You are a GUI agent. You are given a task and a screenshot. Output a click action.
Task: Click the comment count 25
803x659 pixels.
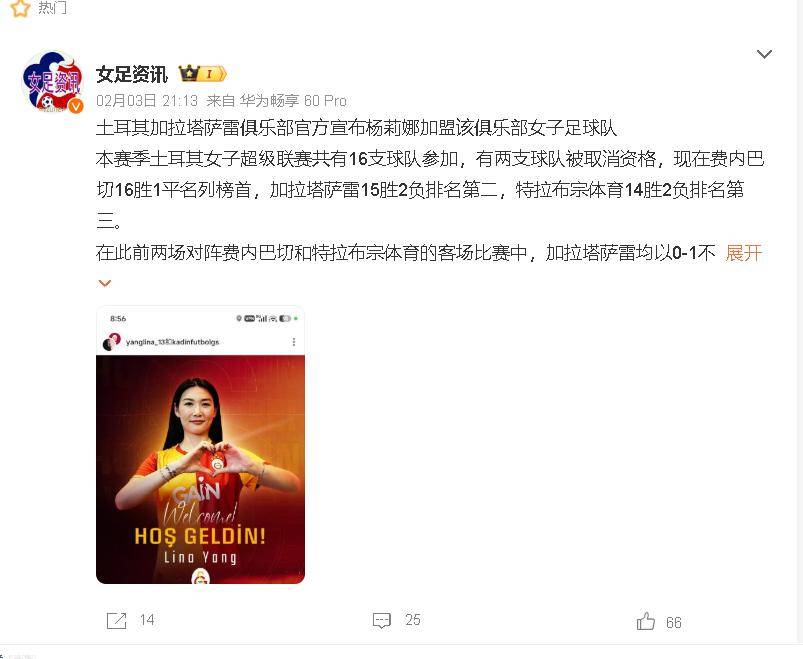[413, 620]
